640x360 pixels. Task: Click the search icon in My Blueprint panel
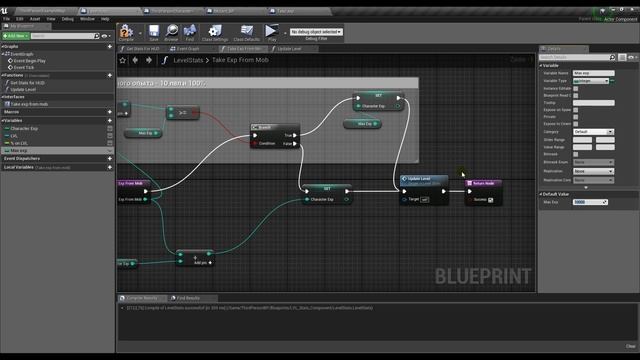point(97,36)
